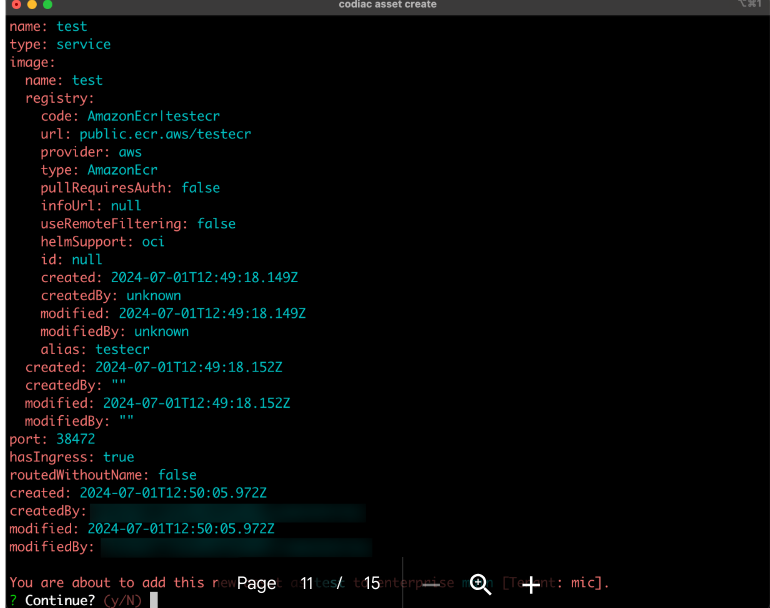
Task: Click the yellow minimize window button
Action: click(x=32, y=4)
